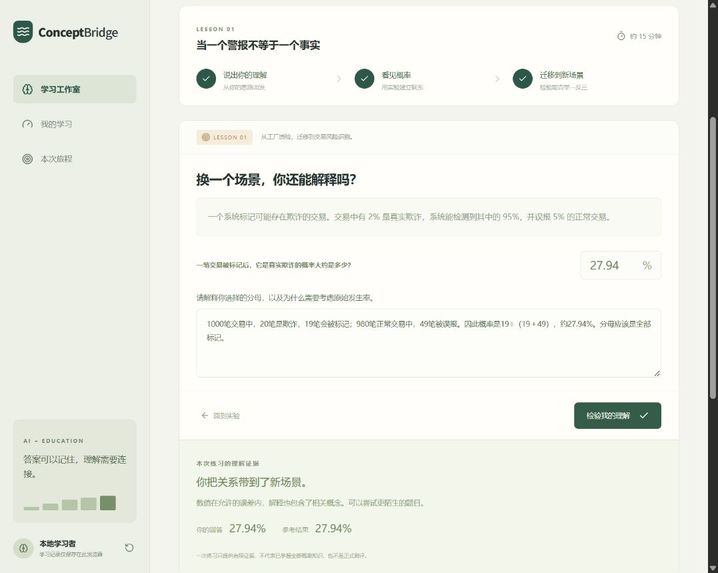The width and height of the screenshot is (718, 573).
Task: Click the checkmark circle for 说出你的理解
Action: tap(206, 79)
